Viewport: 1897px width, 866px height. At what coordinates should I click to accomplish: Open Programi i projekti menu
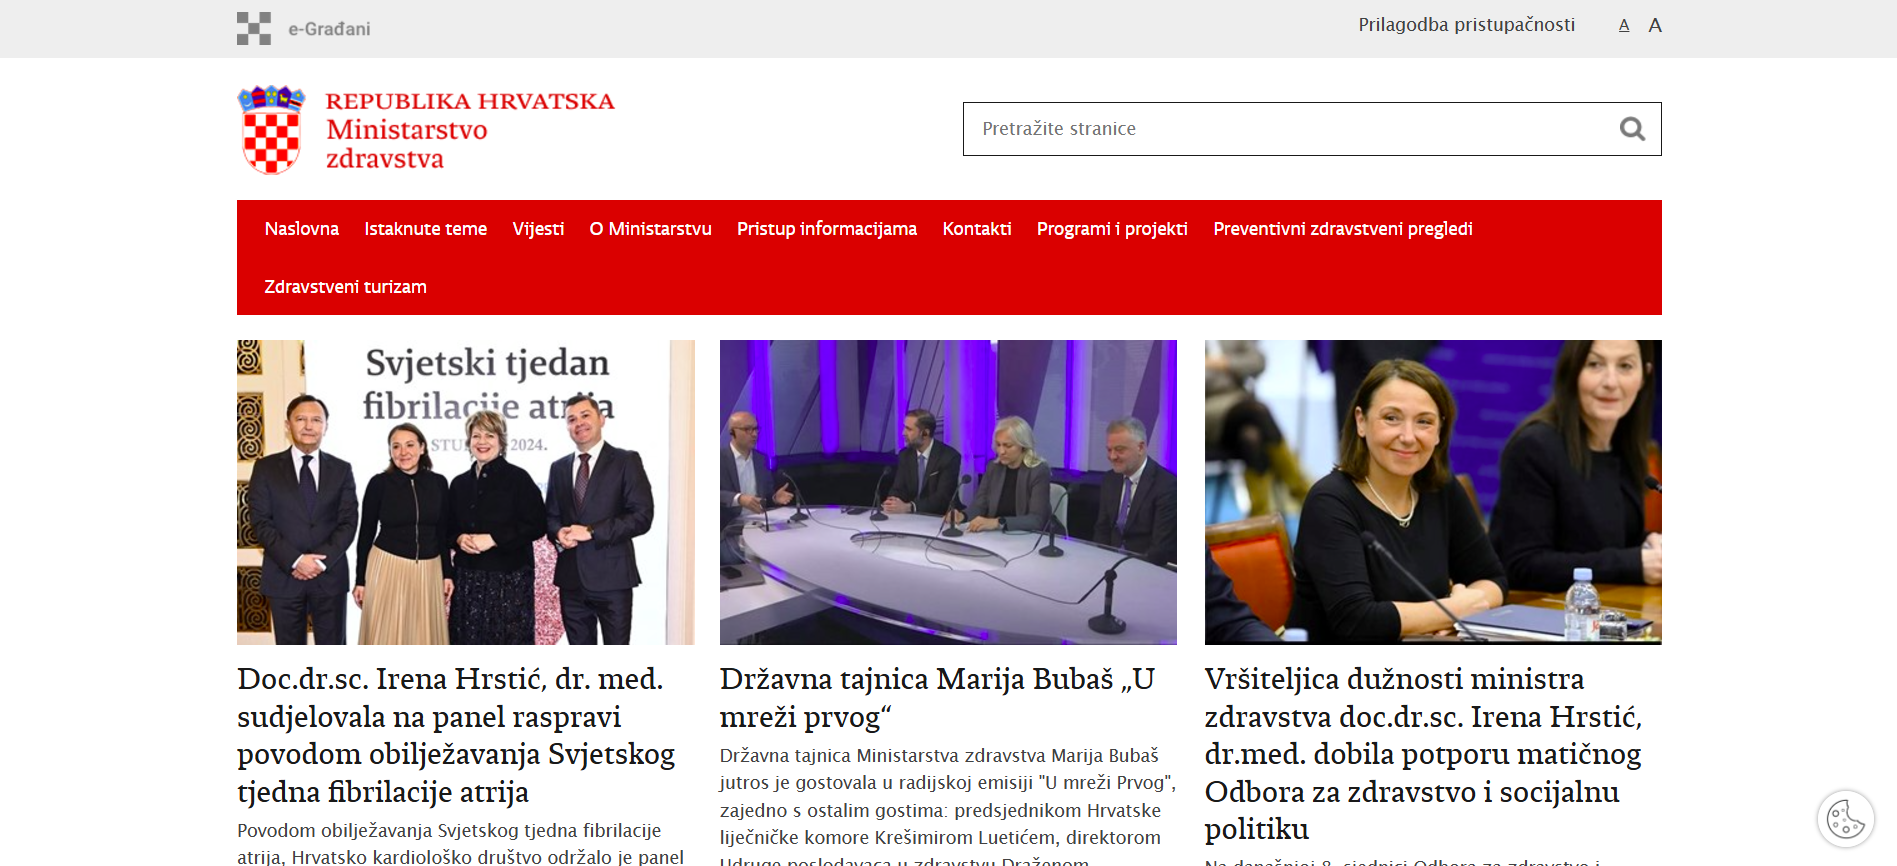click(x=1112, y=229)
